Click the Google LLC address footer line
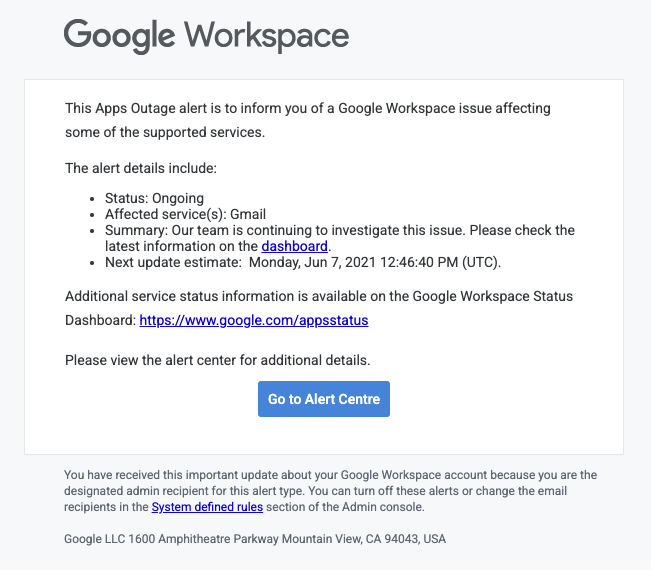This screenshot has width=651, height=570. click(255, 539)
